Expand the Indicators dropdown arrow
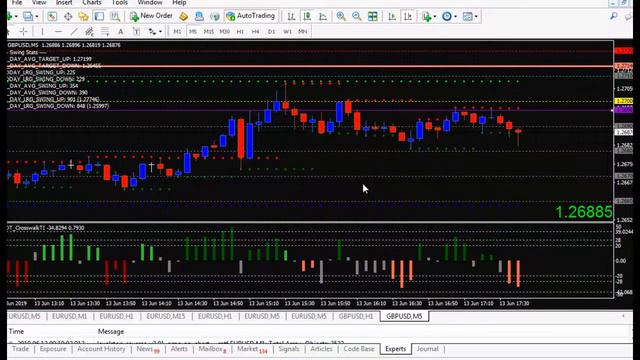The height and width of the screenshot is (360, 640). 435,17
